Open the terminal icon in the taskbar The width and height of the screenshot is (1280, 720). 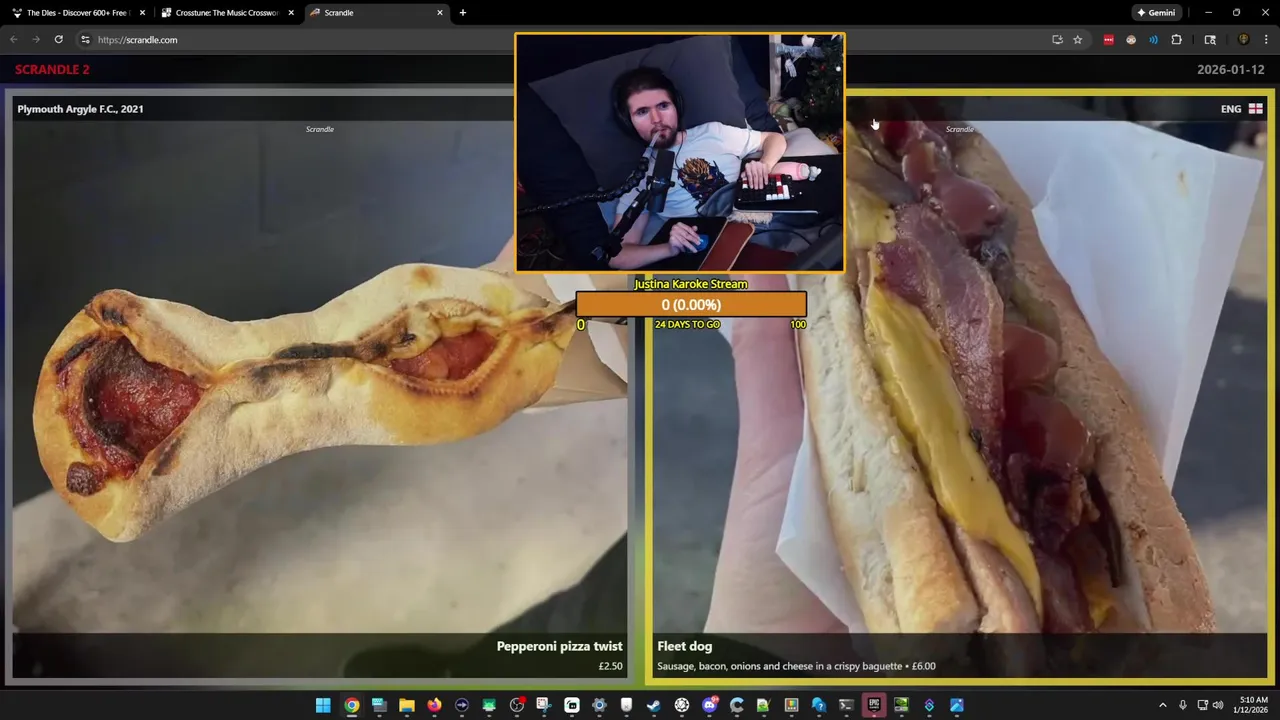(846, 705)
